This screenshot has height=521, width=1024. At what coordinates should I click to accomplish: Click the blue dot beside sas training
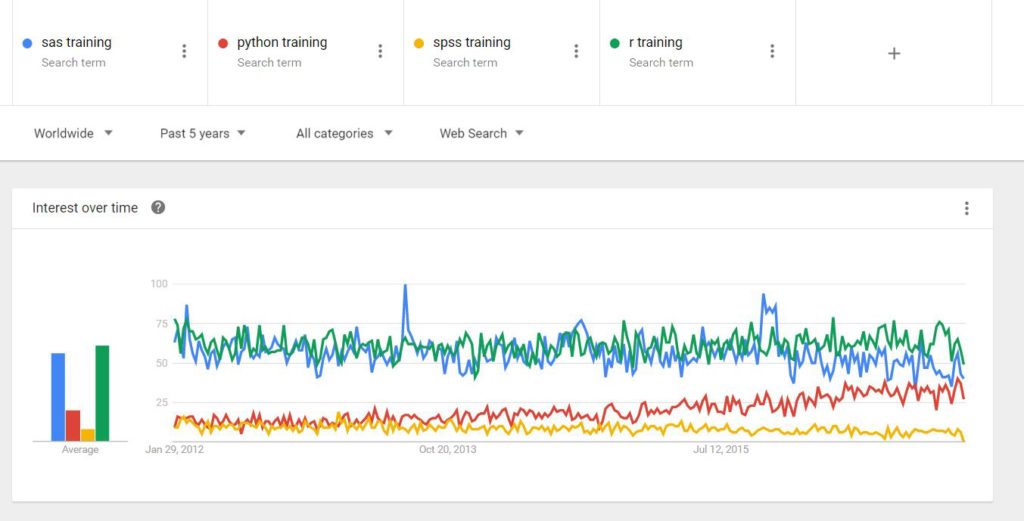(27, 43)
